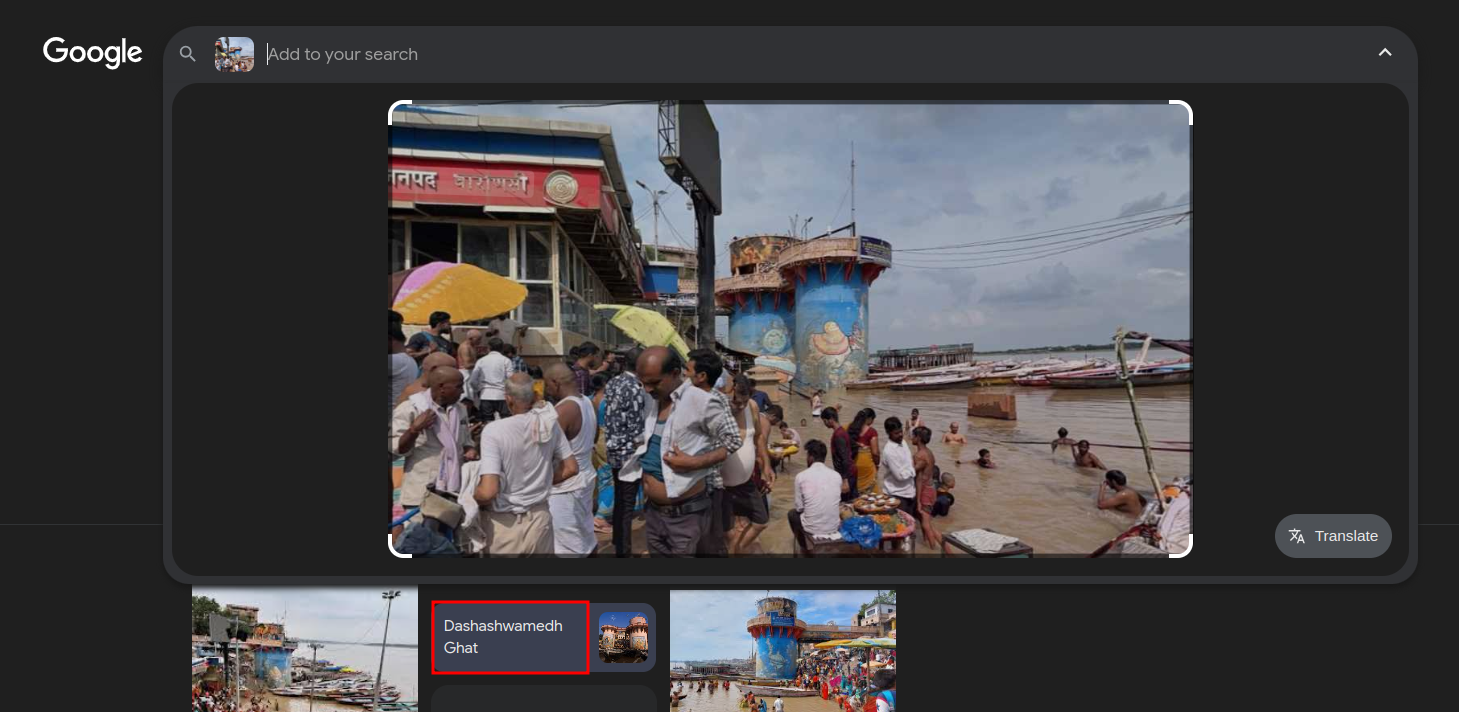Screen dimensions: 1459x712
Task: Click the yellow umbrella in the main photo
Action: pos(461,290)
